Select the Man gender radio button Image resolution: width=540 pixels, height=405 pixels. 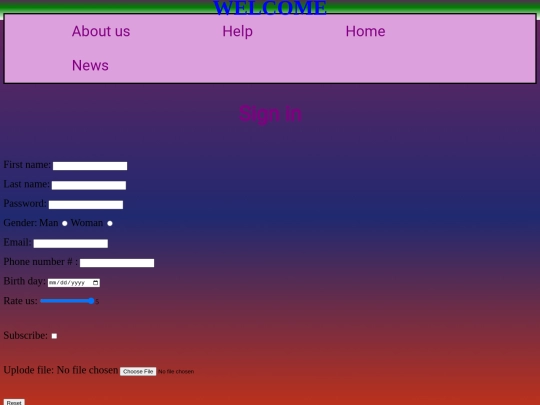pyautogui.click(x=64, y=224)
